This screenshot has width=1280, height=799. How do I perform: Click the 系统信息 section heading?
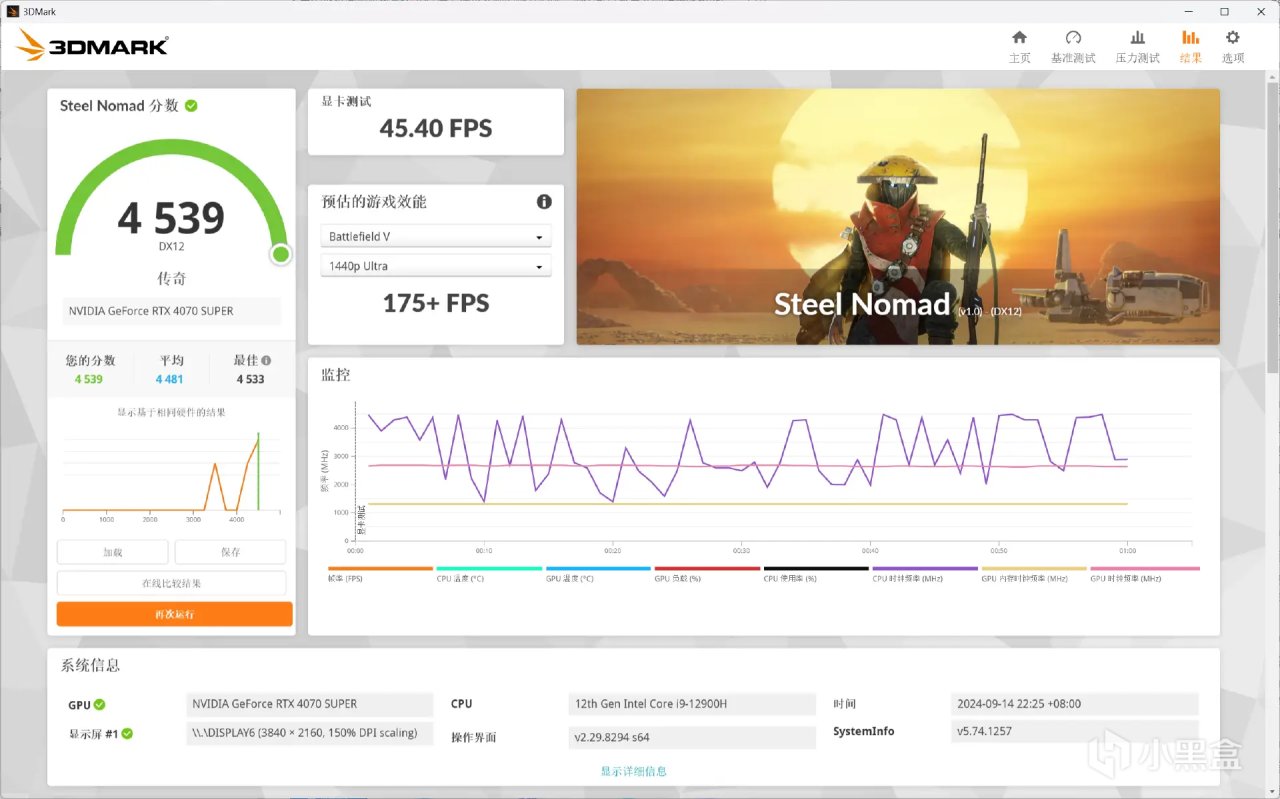point(91,665)
